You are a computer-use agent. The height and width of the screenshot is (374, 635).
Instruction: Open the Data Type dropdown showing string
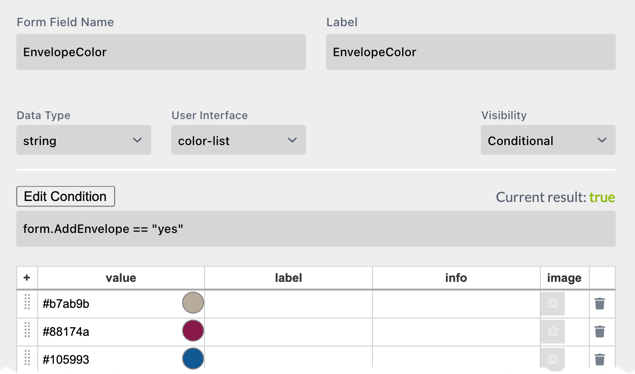tap(83, 140)
